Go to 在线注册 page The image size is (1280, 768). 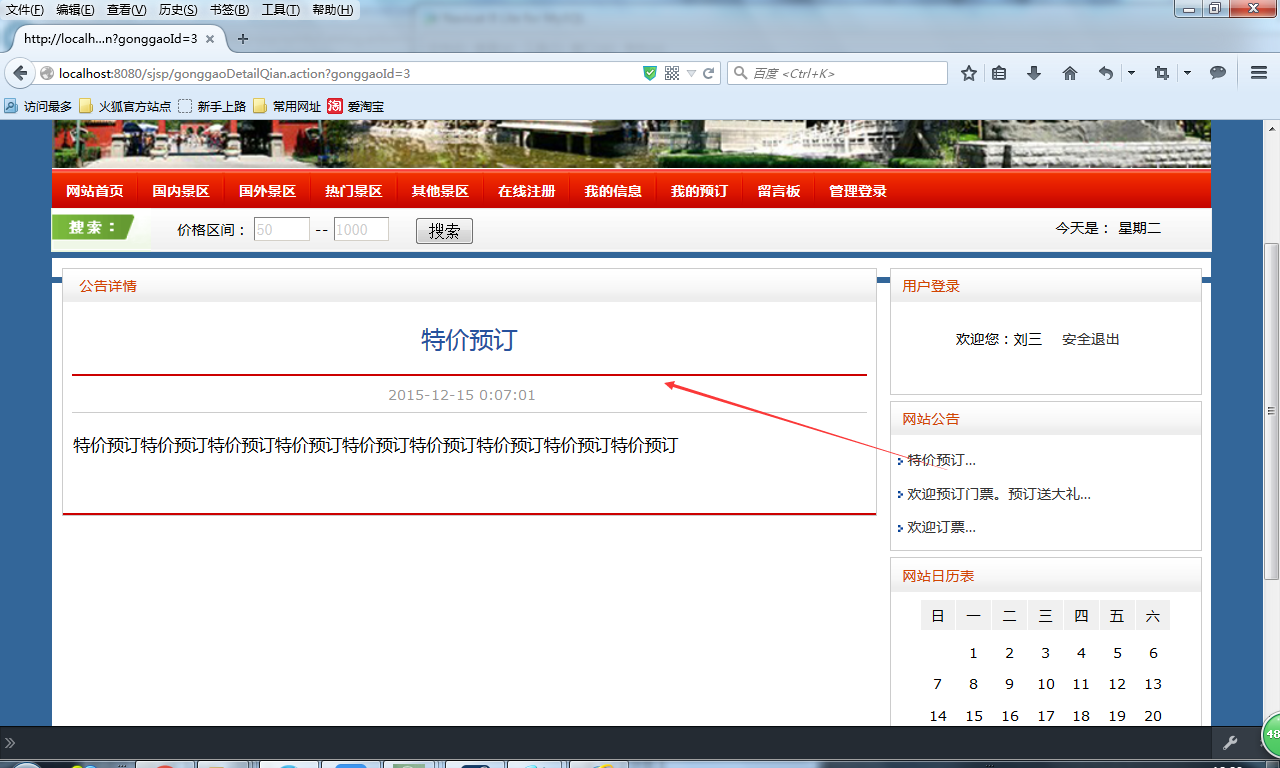pyautogui.click(x=526, y=191)
